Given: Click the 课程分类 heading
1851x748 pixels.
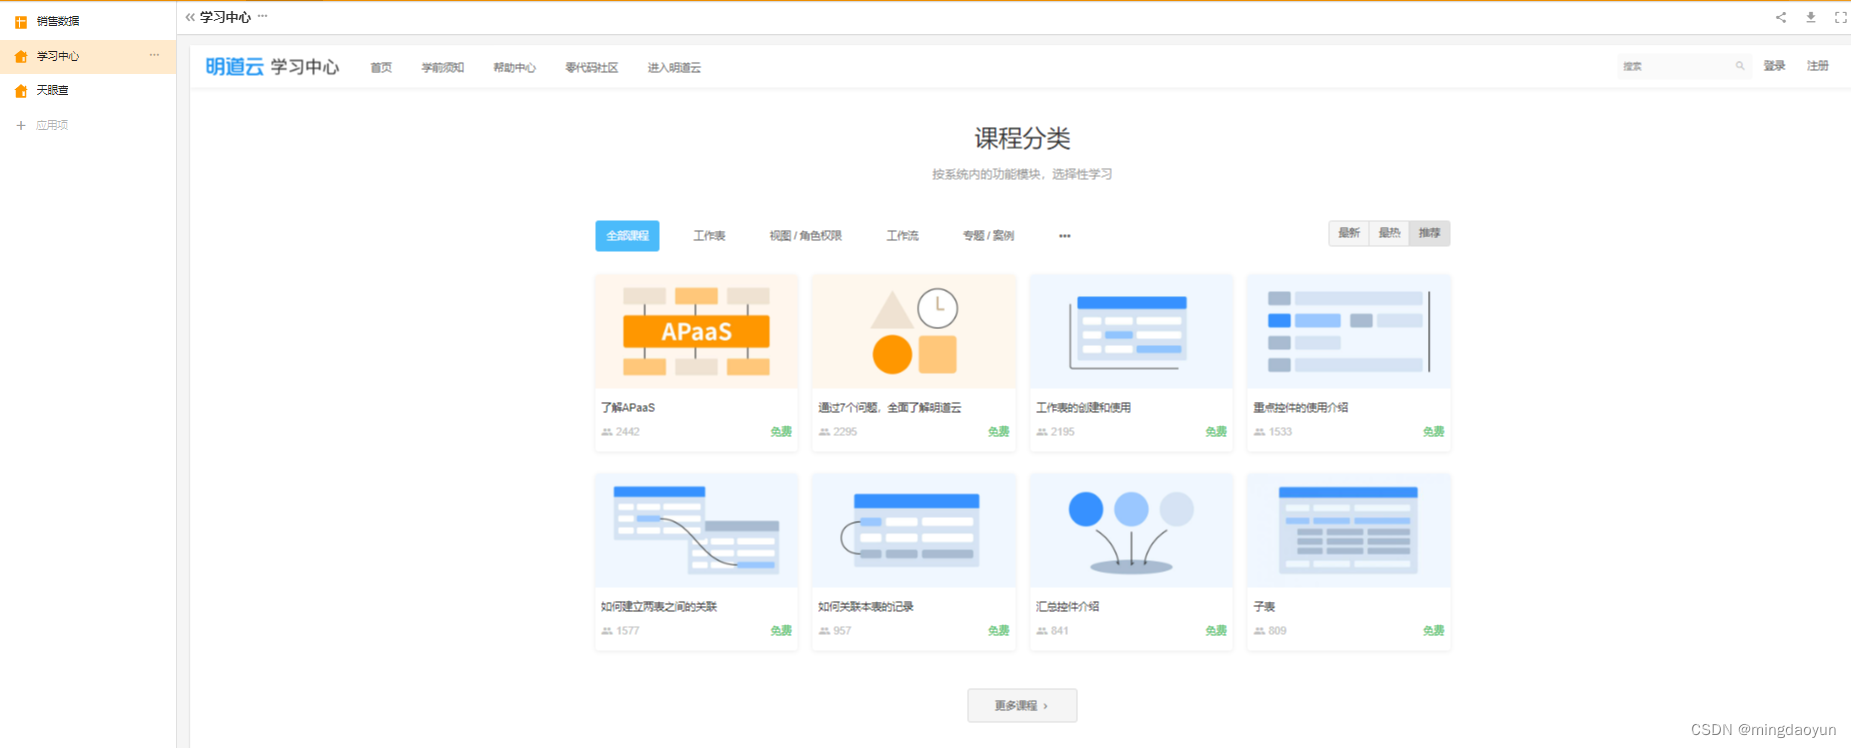Looking at the screenshot, I should click(1022, 138).
